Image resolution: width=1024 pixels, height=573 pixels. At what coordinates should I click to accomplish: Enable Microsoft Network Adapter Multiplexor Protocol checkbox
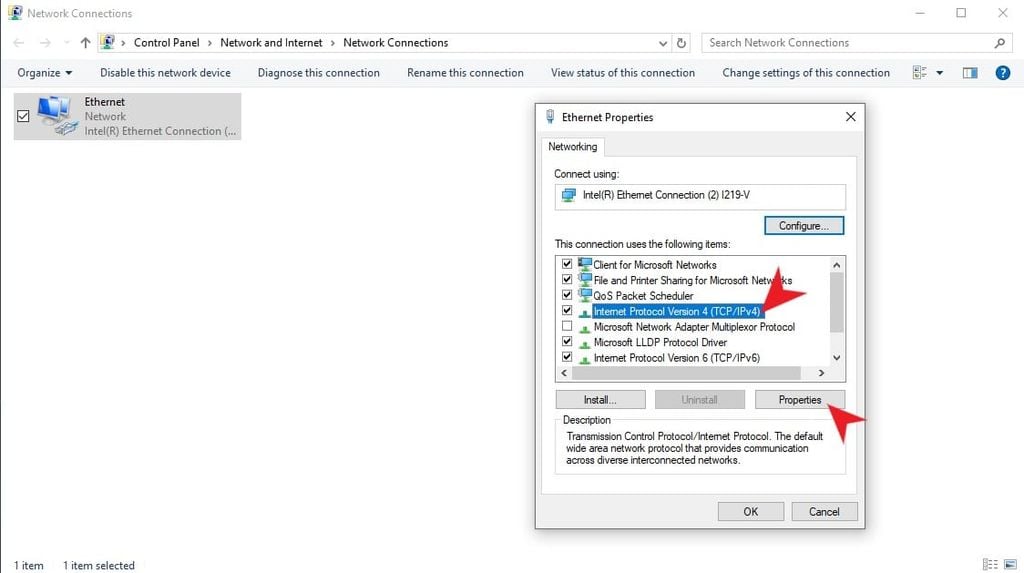(567, 326)
